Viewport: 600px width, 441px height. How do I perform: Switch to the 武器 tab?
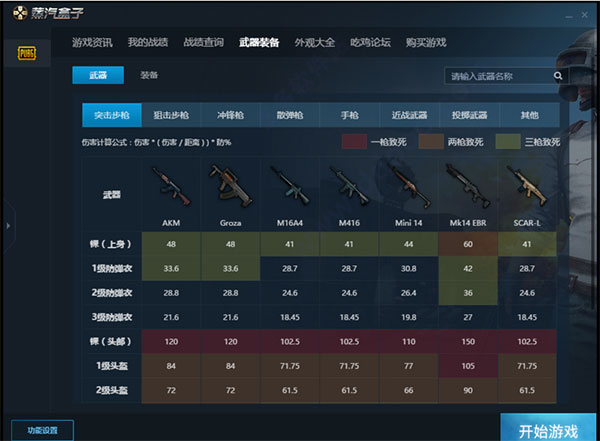tap(98, 75)
